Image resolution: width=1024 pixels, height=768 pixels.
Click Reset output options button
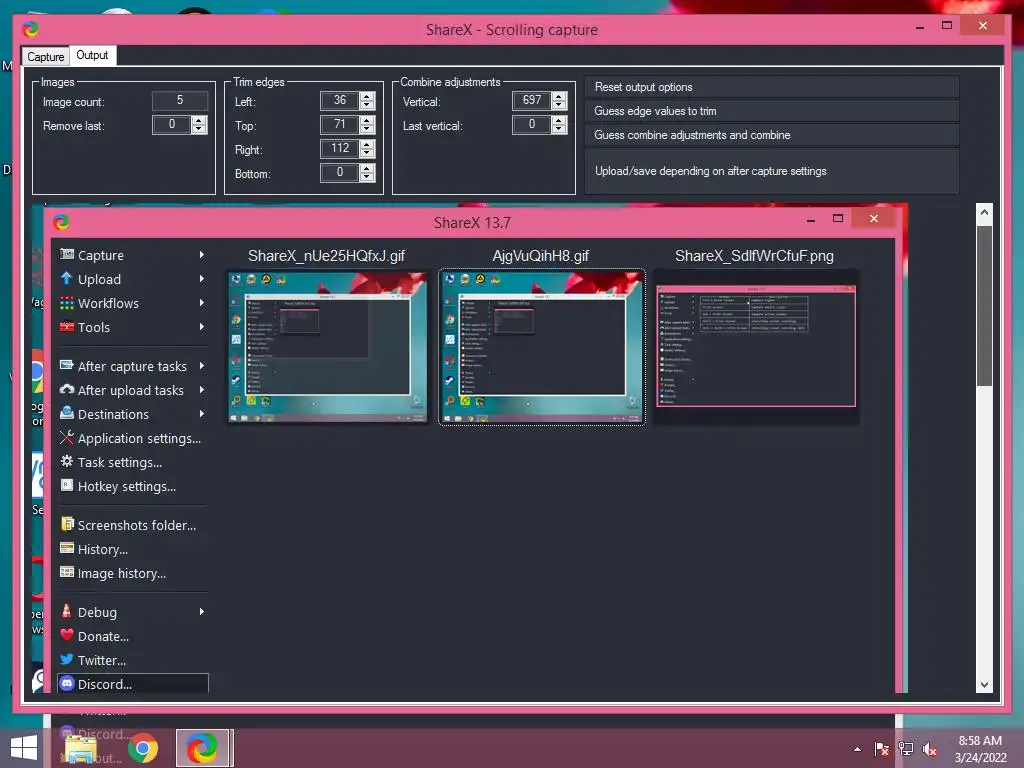(772, 87)
